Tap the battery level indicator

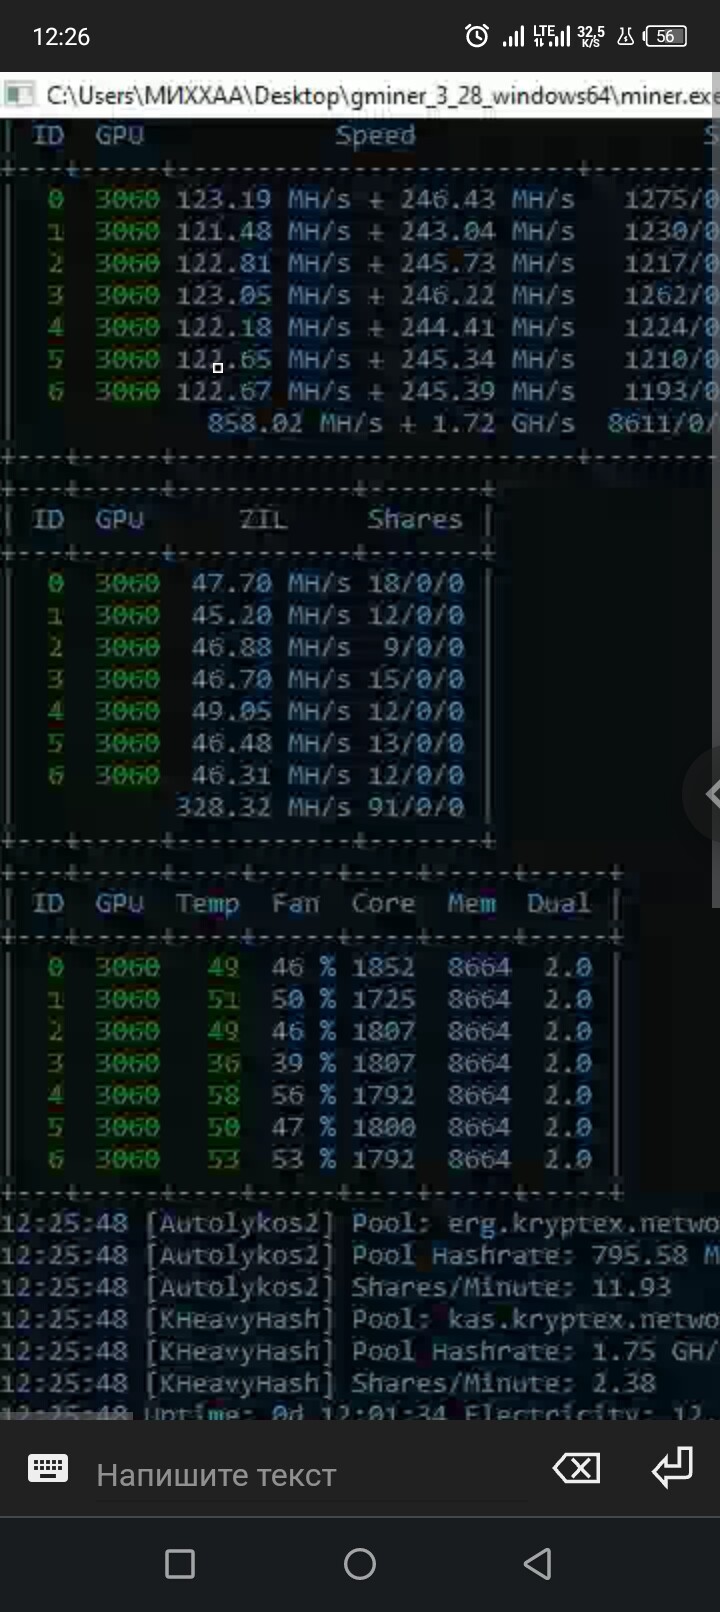pos(666,37)
